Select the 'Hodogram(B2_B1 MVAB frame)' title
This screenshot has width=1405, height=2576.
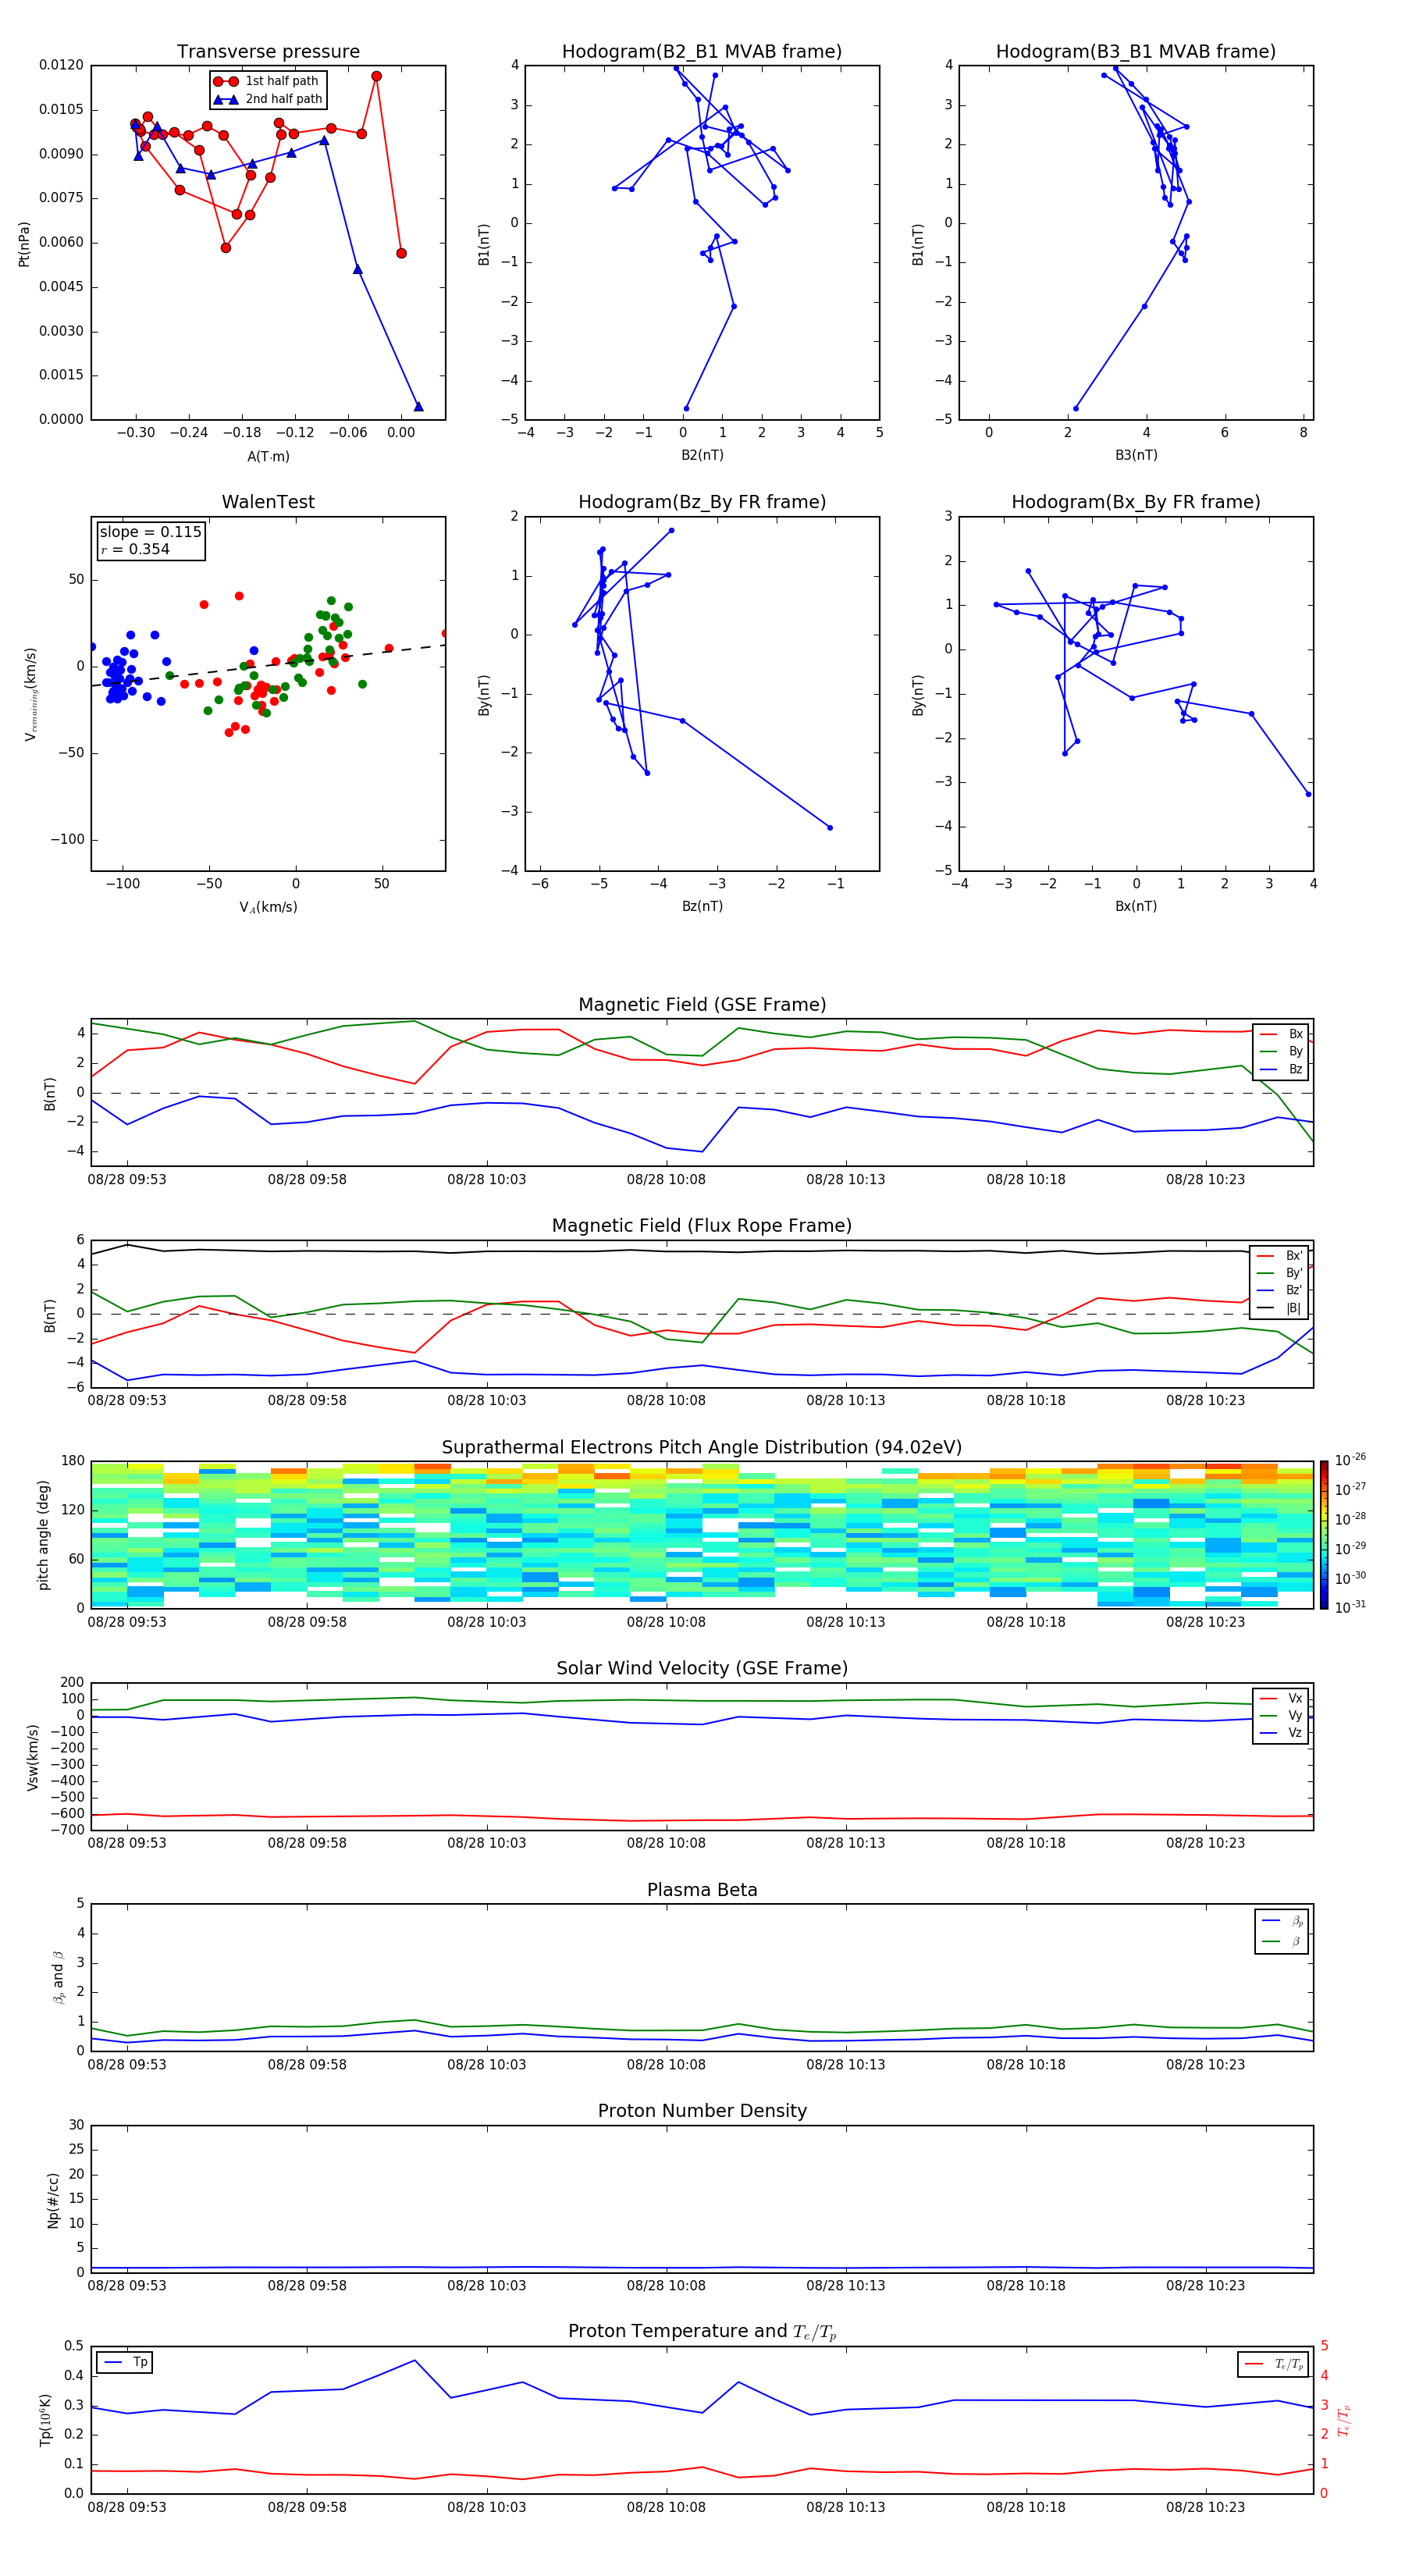702,52
